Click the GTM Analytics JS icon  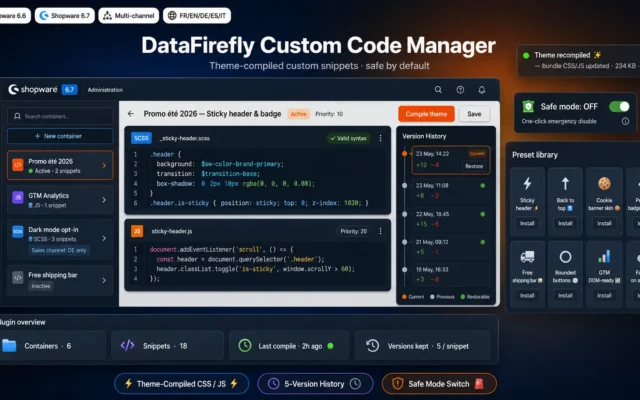[x=18, y=198]
